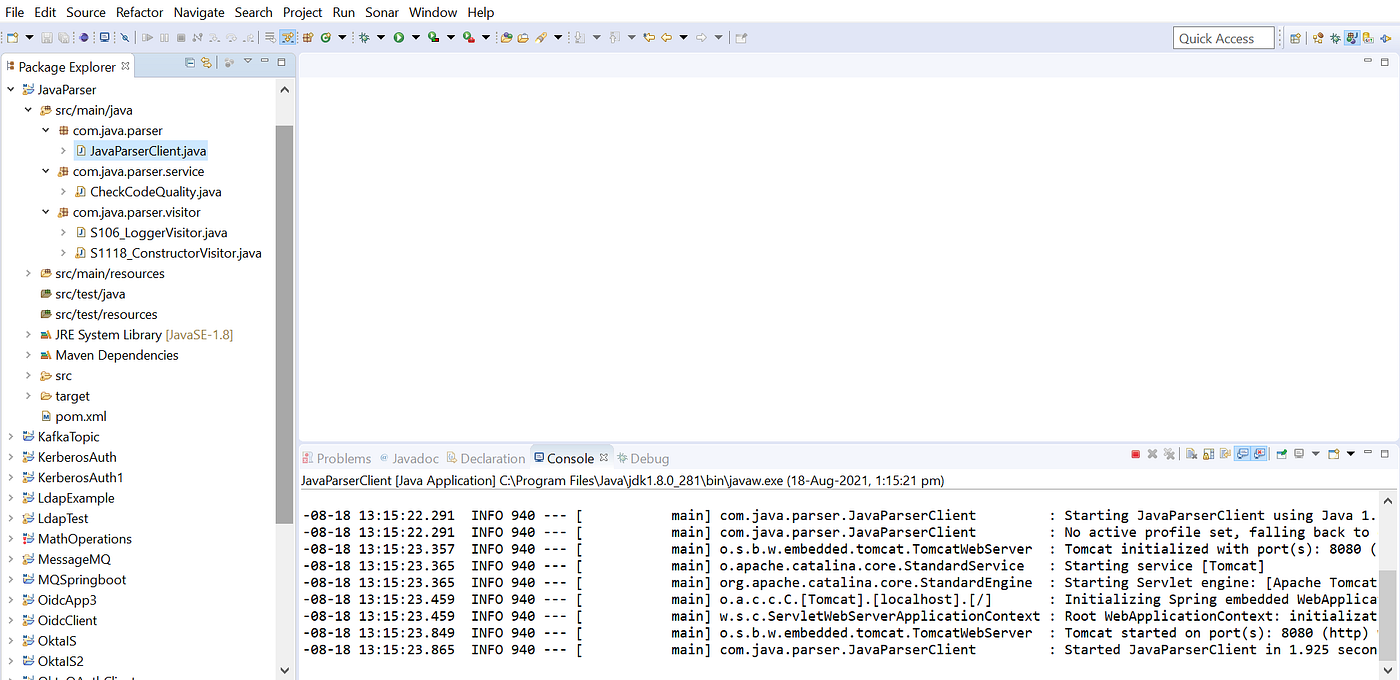Launch the app with the Coverage icon
The image size is (1400, 680).
432,37
